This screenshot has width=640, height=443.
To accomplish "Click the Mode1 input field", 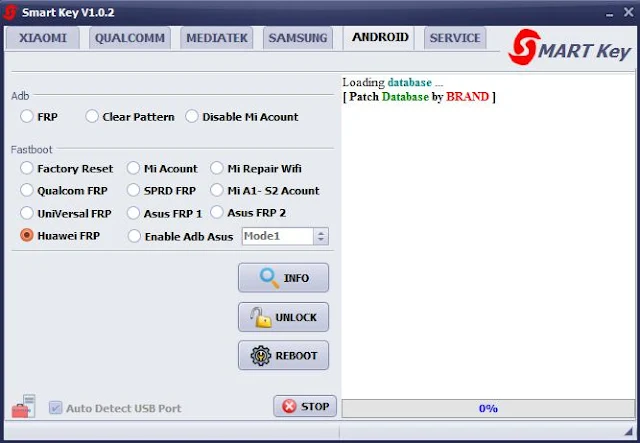I will point(278,236).
